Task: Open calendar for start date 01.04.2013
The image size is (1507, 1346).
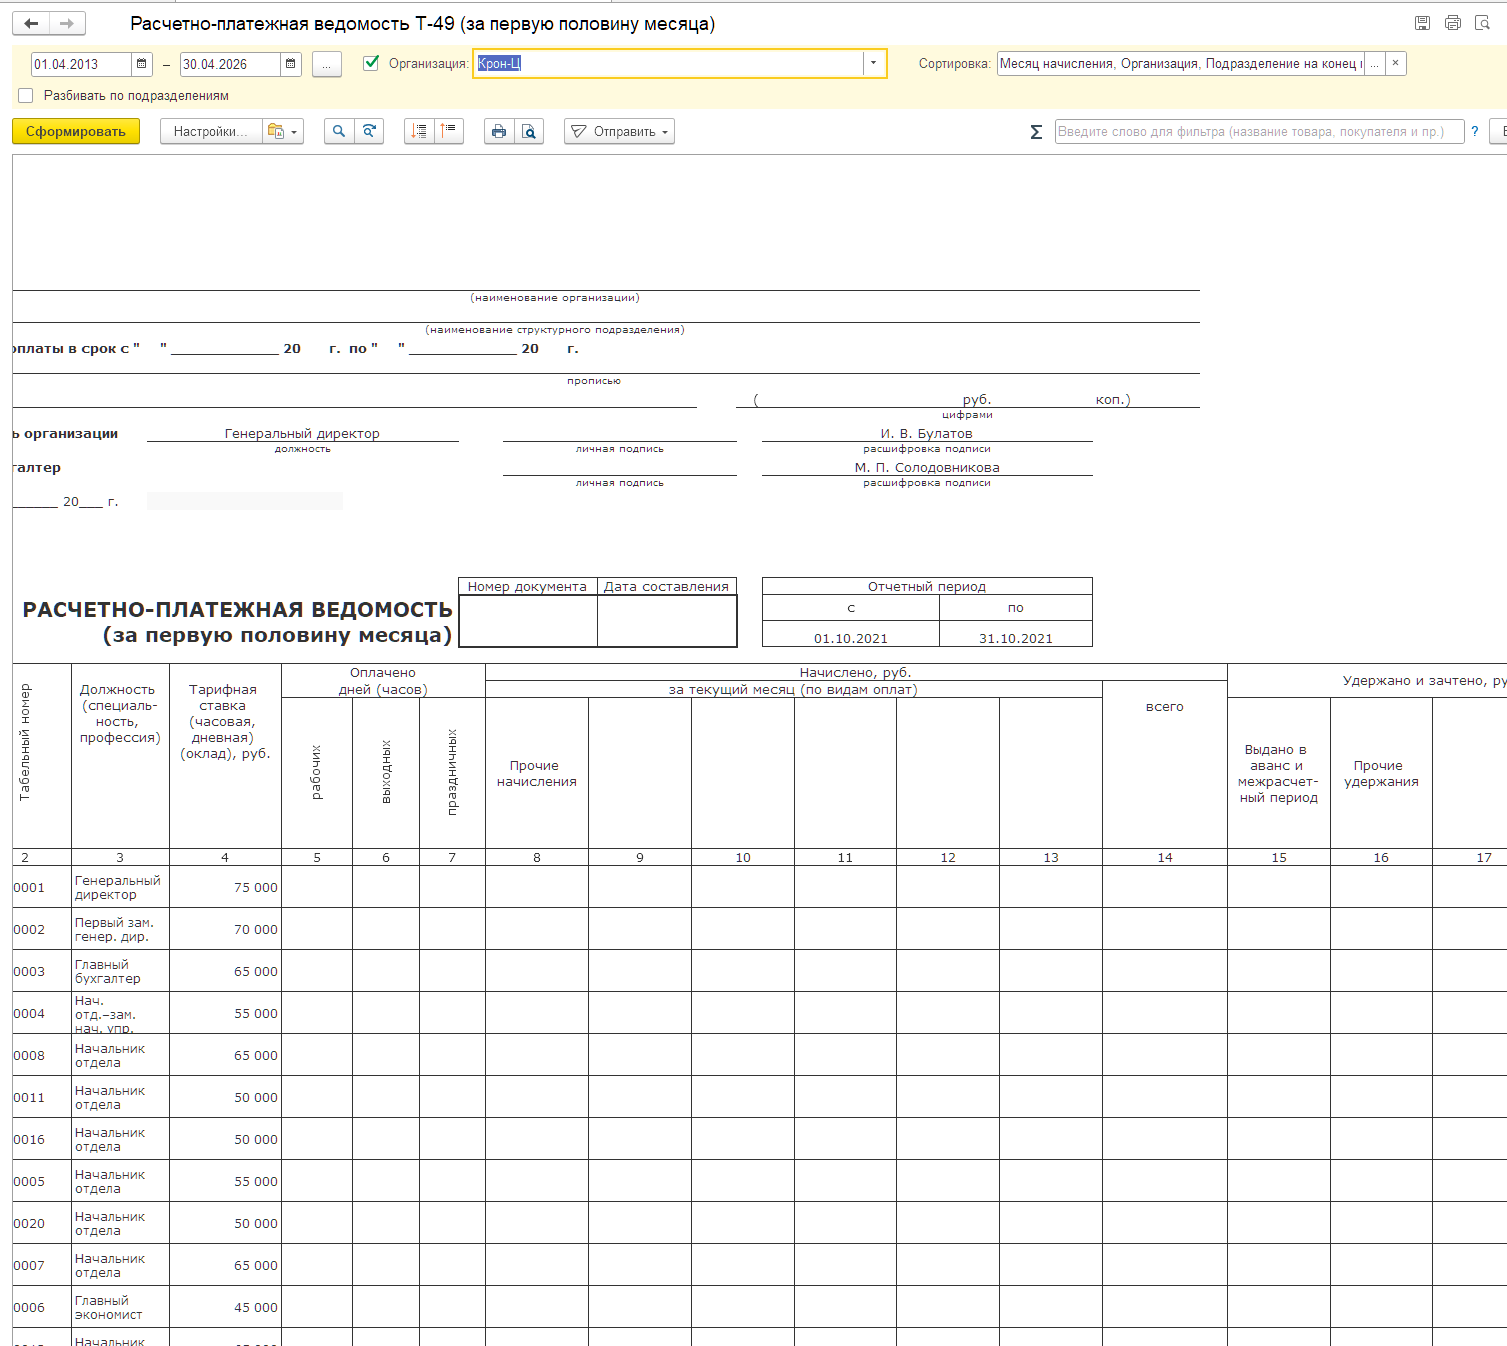Action: click(x=142, y=64)
